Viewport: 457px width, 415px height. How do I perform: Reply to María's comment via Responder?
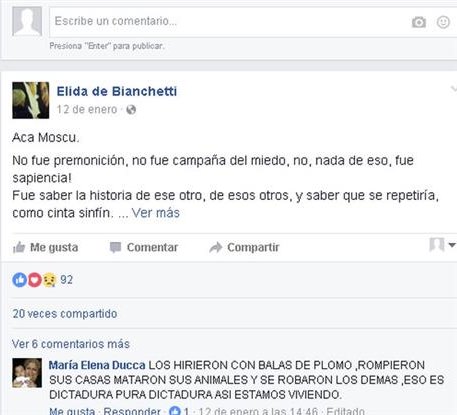pos(132,411)
